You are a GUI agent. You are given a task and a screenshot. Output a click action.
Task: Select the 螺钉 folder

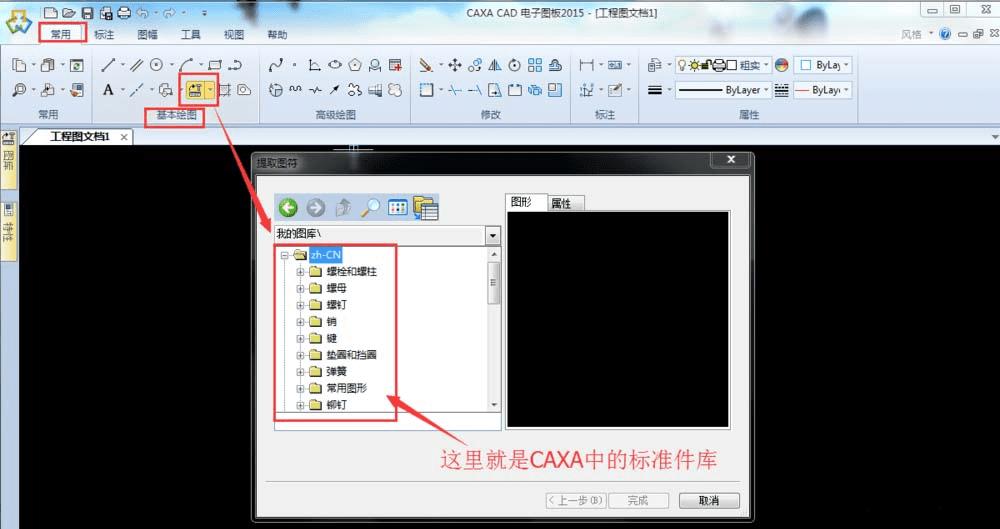click(x=337, y=305)
